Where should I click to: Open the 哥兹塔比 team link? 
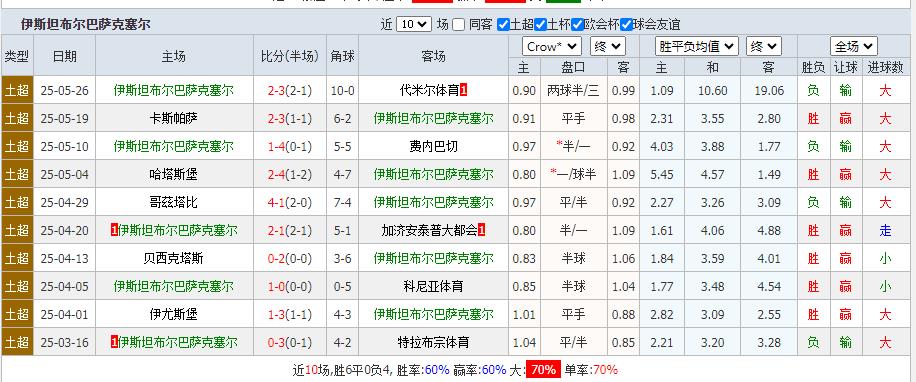click(x=174, y=203)
